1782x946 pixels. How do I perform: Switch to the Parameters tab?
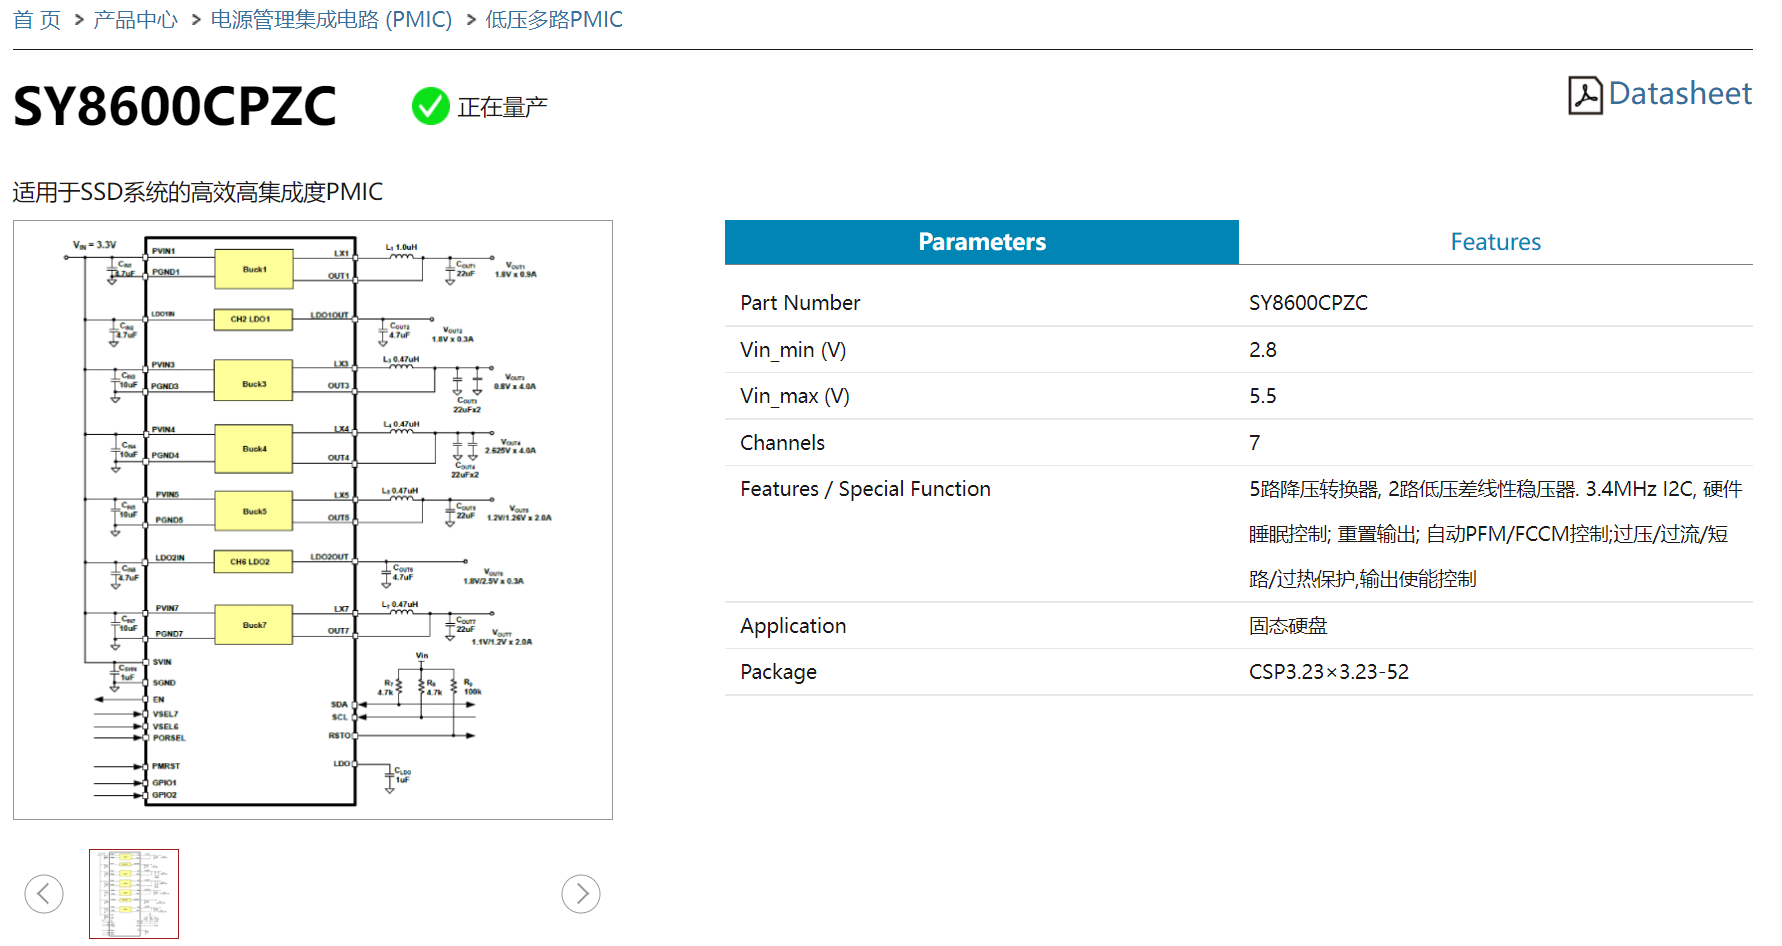(982, 242)
